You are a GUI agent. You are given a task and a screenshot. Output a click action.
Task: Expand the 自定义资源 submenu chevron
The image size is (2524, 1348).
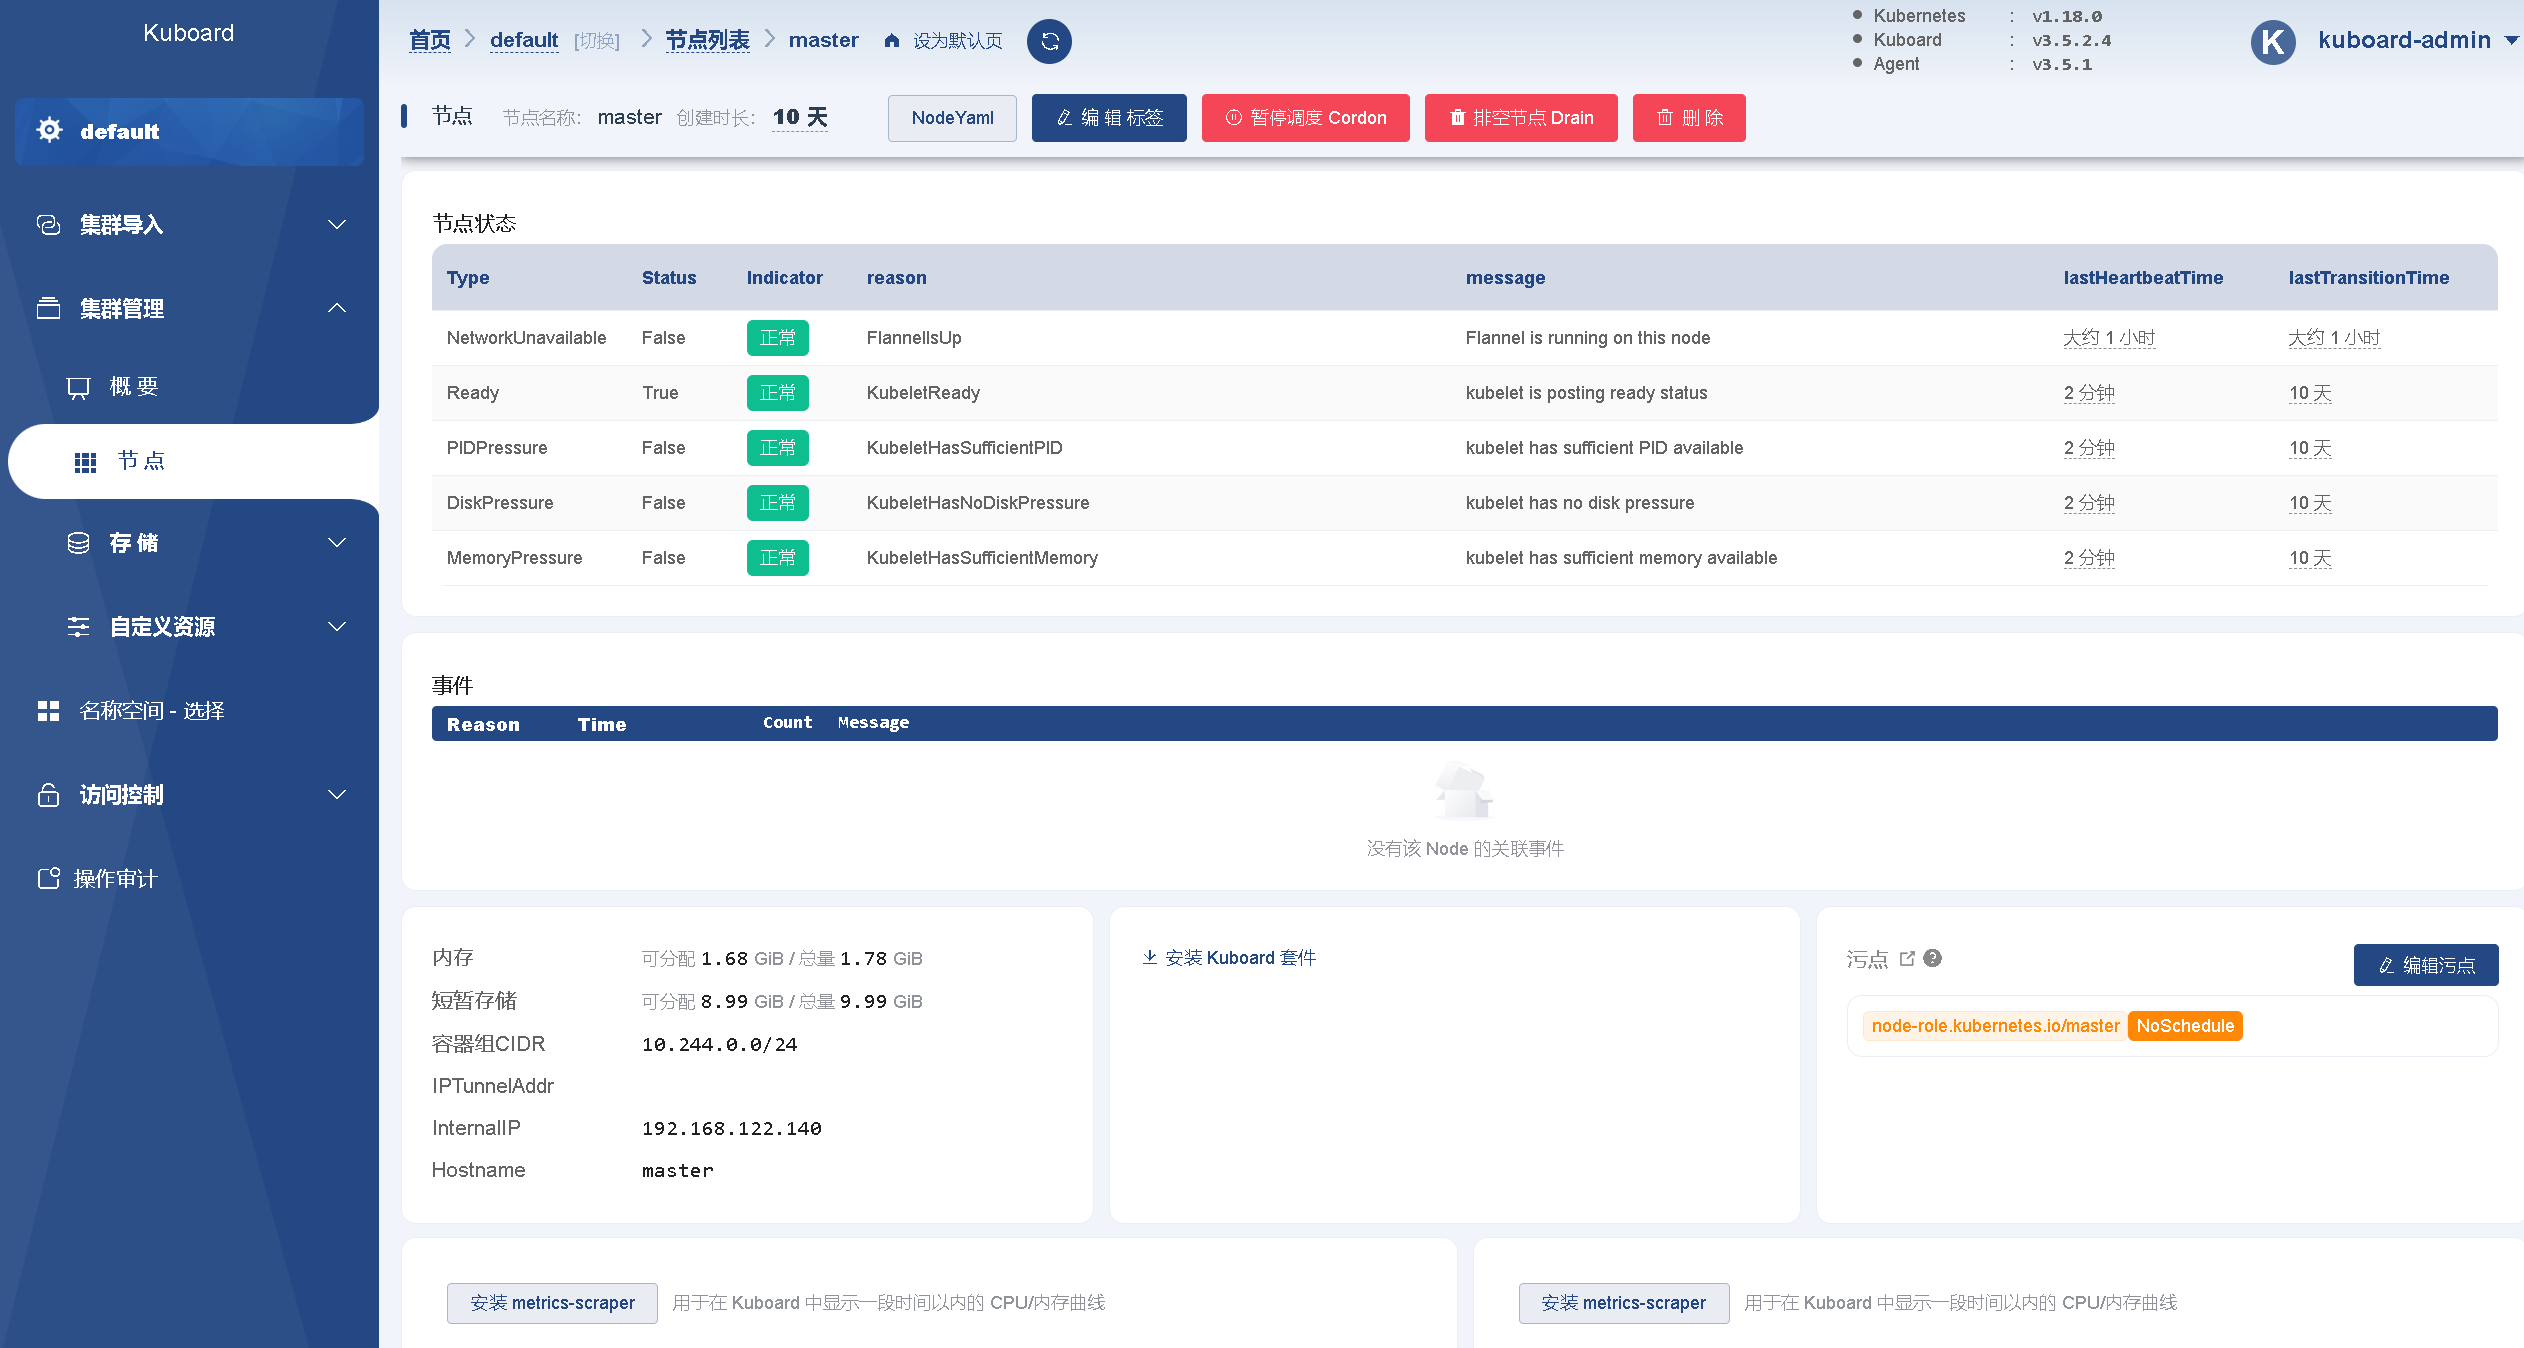pos(337,627)
